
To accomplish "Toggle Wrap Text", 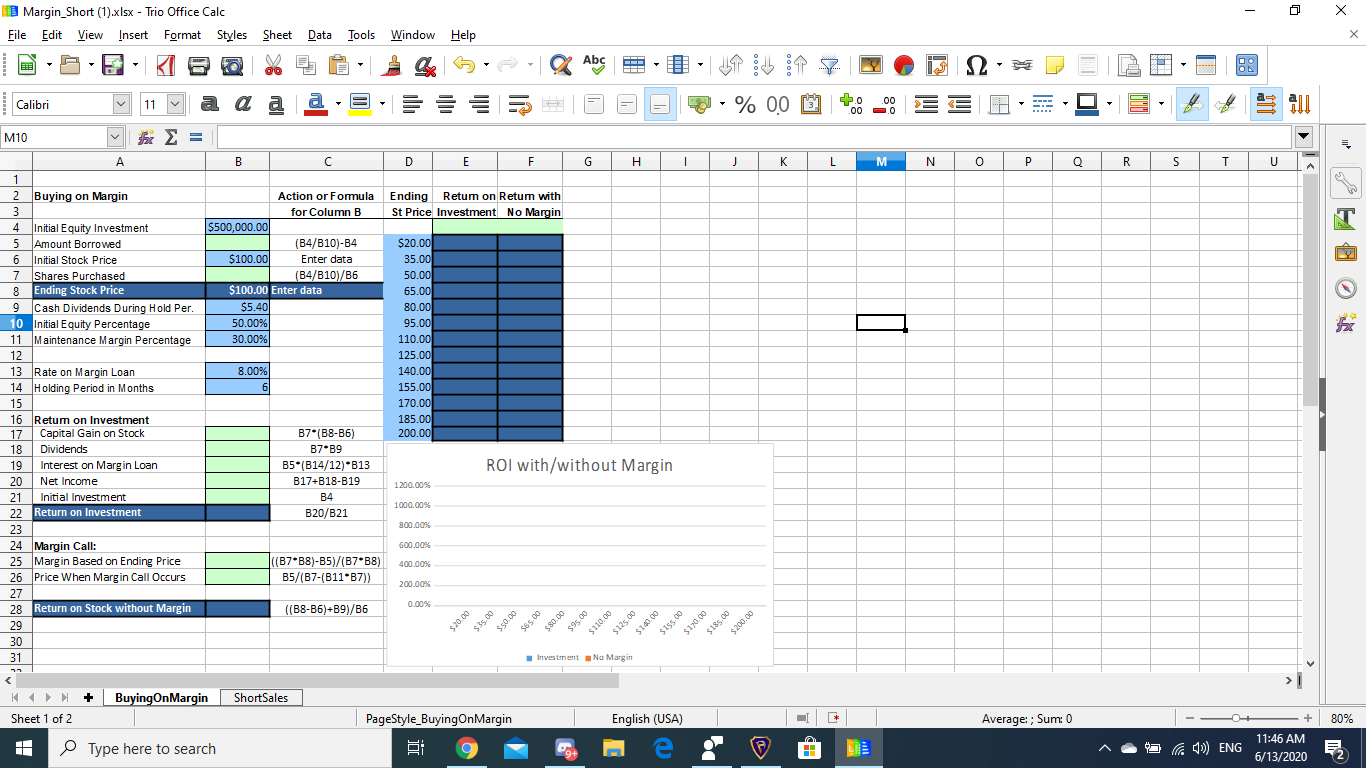I will point(521,104).
